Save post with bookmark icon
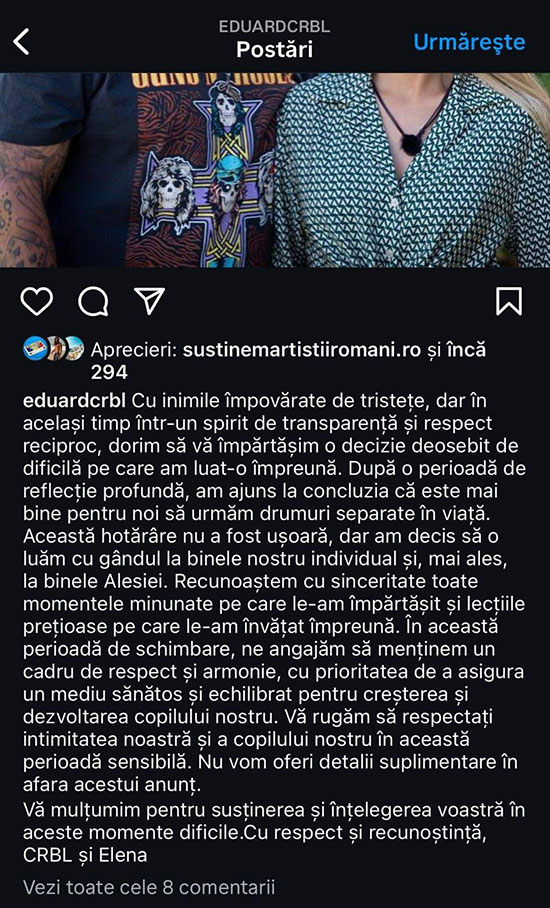The width and height of the screenshot is (550, 908). click(509, 301)
